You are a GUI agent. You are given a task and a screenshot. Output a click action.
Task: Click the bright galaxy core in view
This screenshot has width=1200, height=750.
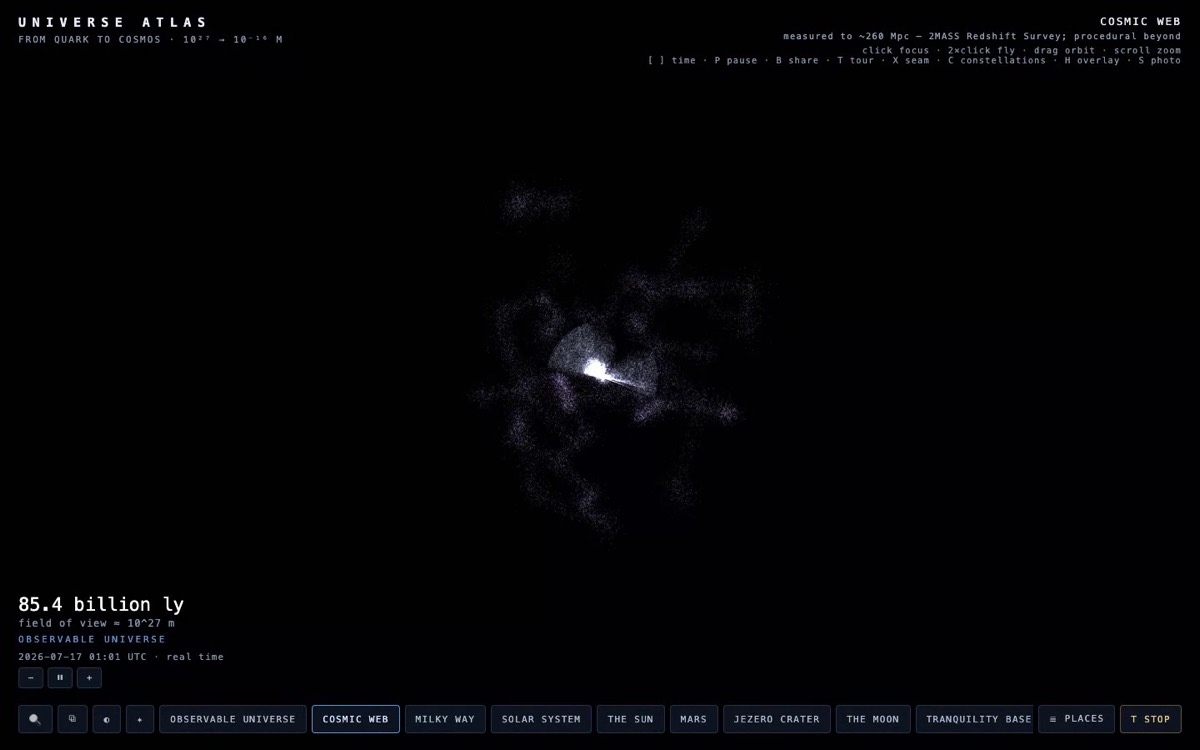[596, 370]
